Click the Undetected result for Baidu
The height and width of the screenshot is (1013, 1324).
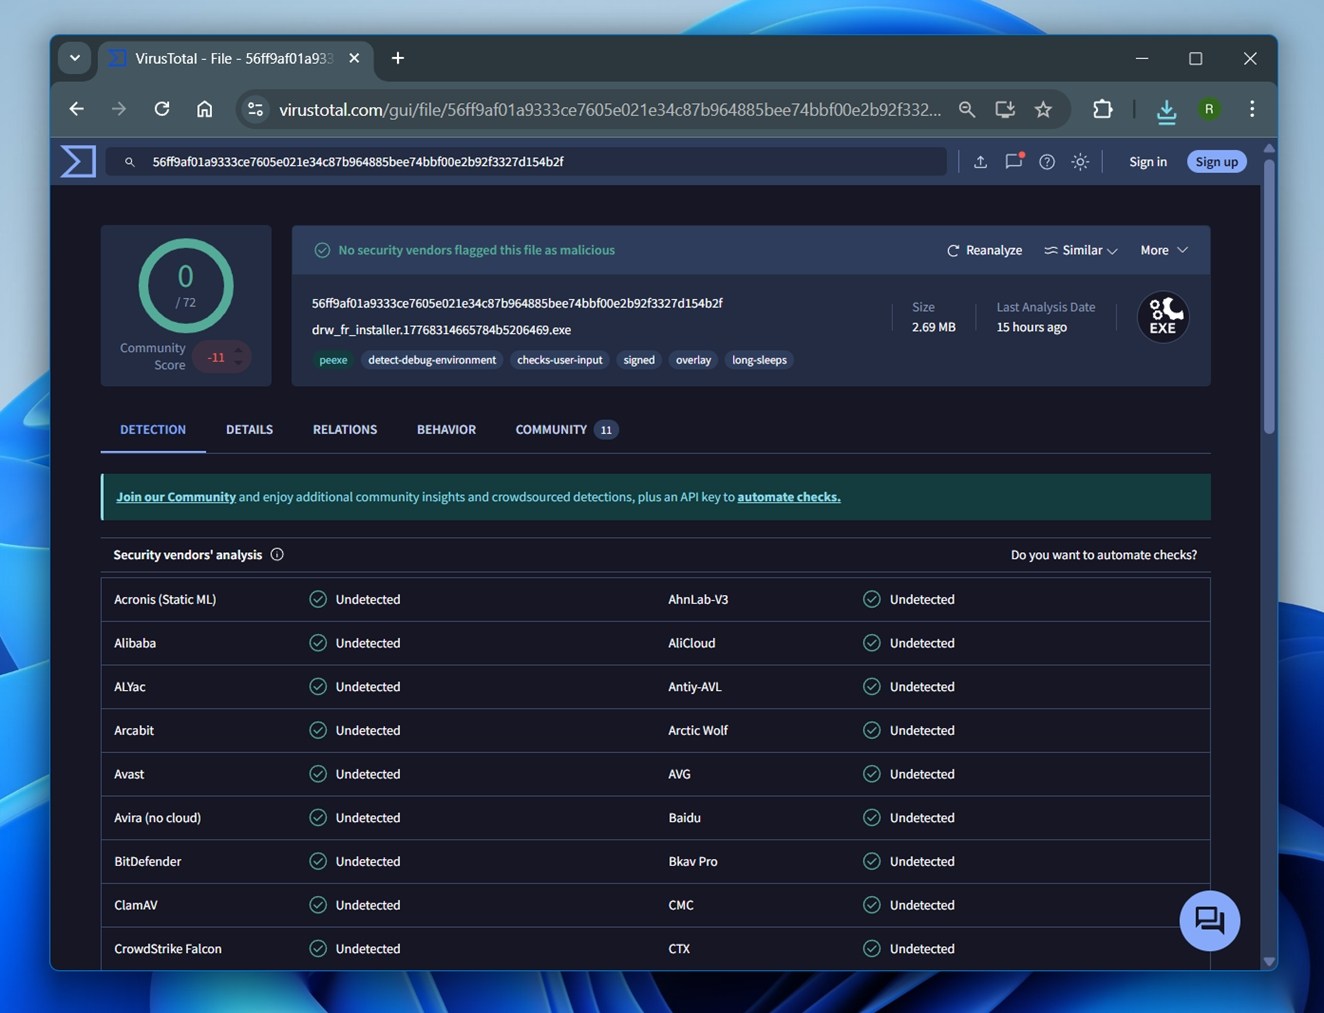[922, 818]
